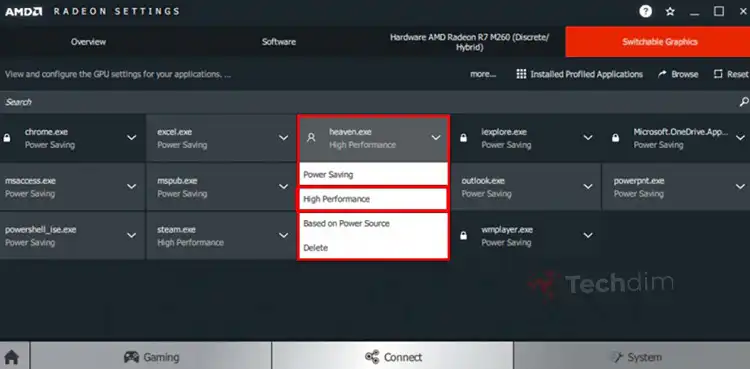Expand iexplore.exe dropdown chevron
Image resolution: width=750 pixels, height=369 pixels.
(588, 138)
